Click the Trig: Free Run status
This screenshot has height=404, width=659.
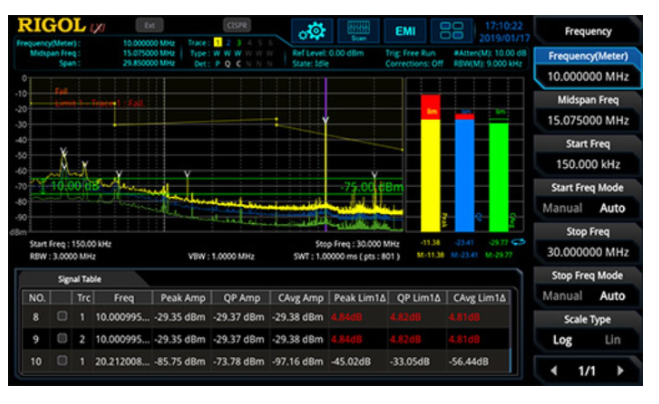410,53
